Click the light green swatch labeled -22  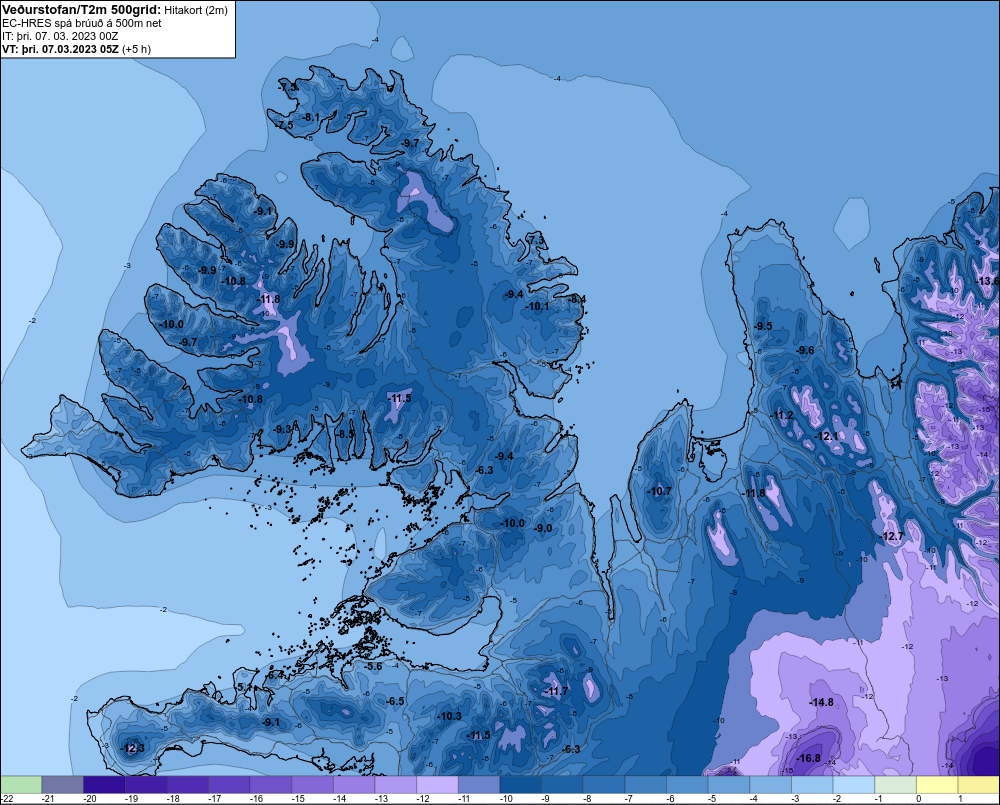pyautogui.click(x=21, y=785)
